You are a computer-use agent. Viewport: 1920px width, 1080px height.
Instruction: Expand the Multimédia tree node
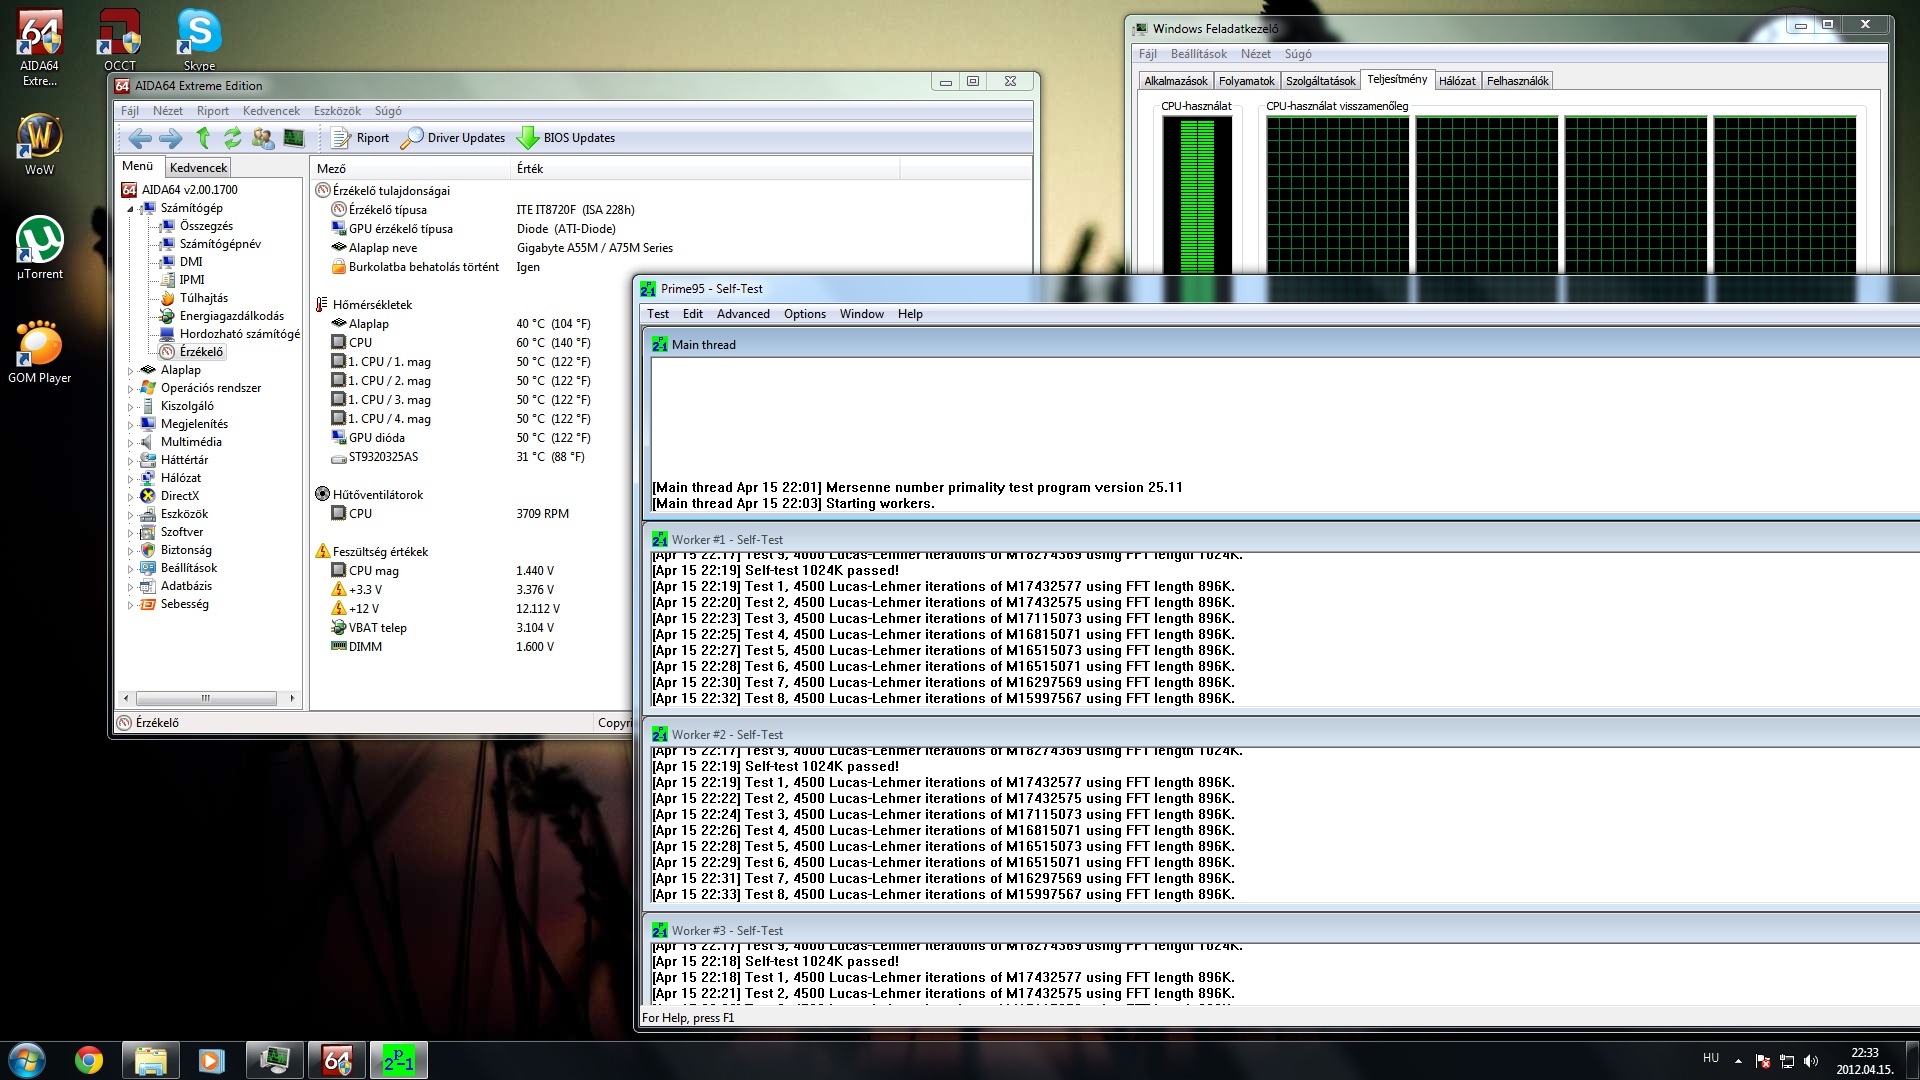point(130,443)
